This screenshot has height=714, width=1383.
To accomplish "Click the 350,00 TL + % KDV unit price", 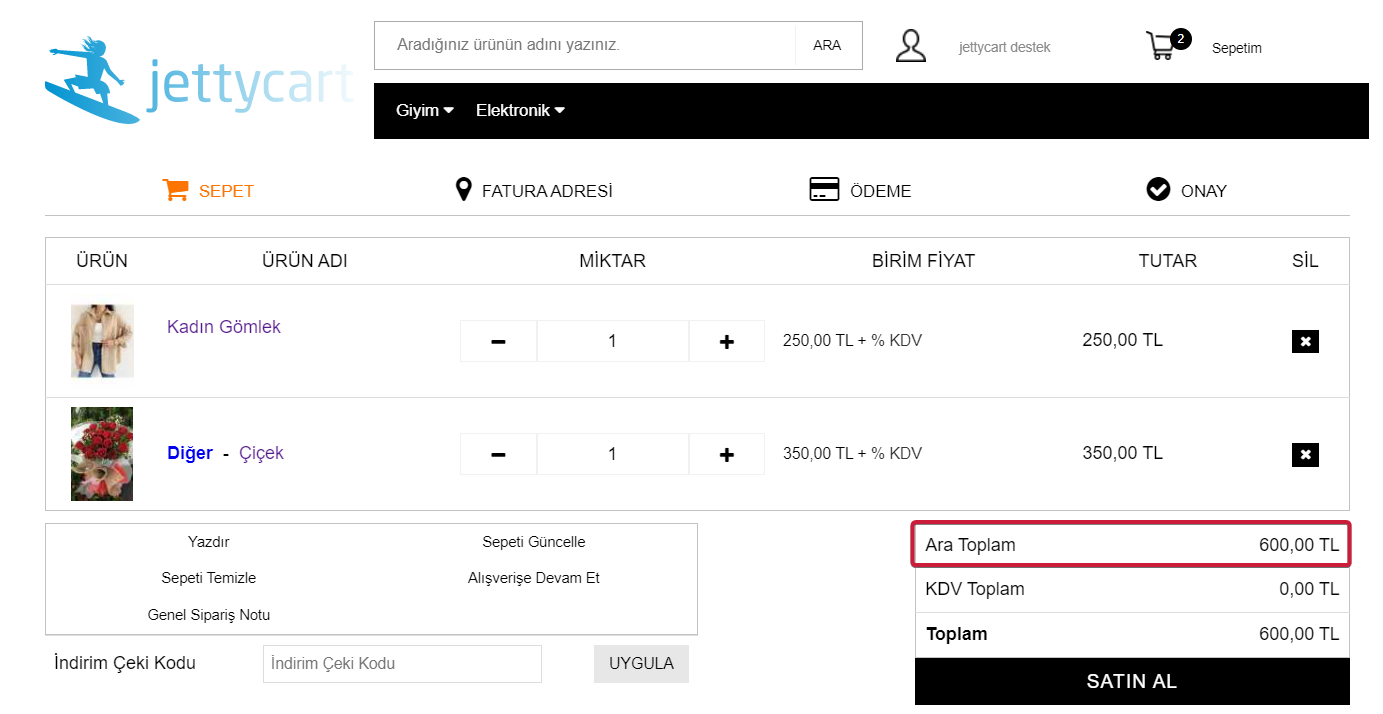I will coord(852,454).
